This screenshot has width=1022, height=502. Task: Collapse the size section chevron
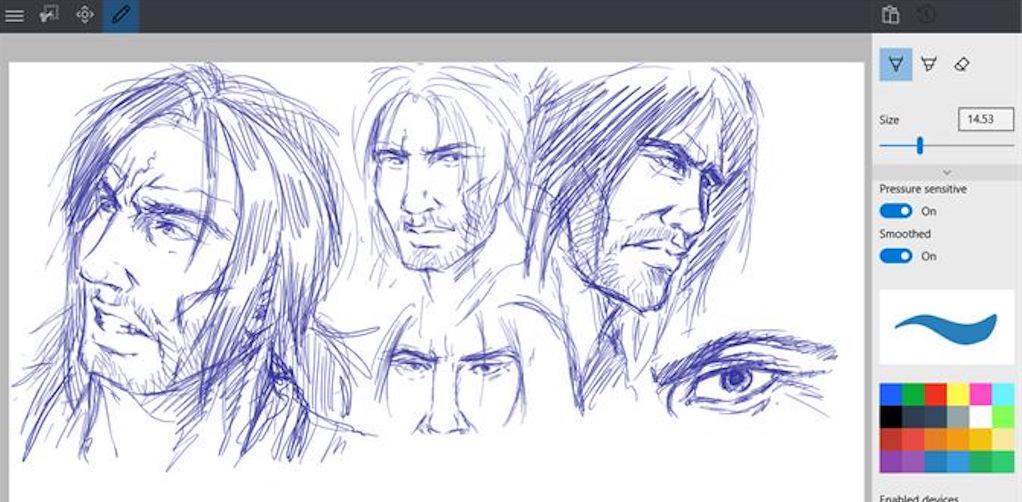pyautogui.click(x=947, y=173)
